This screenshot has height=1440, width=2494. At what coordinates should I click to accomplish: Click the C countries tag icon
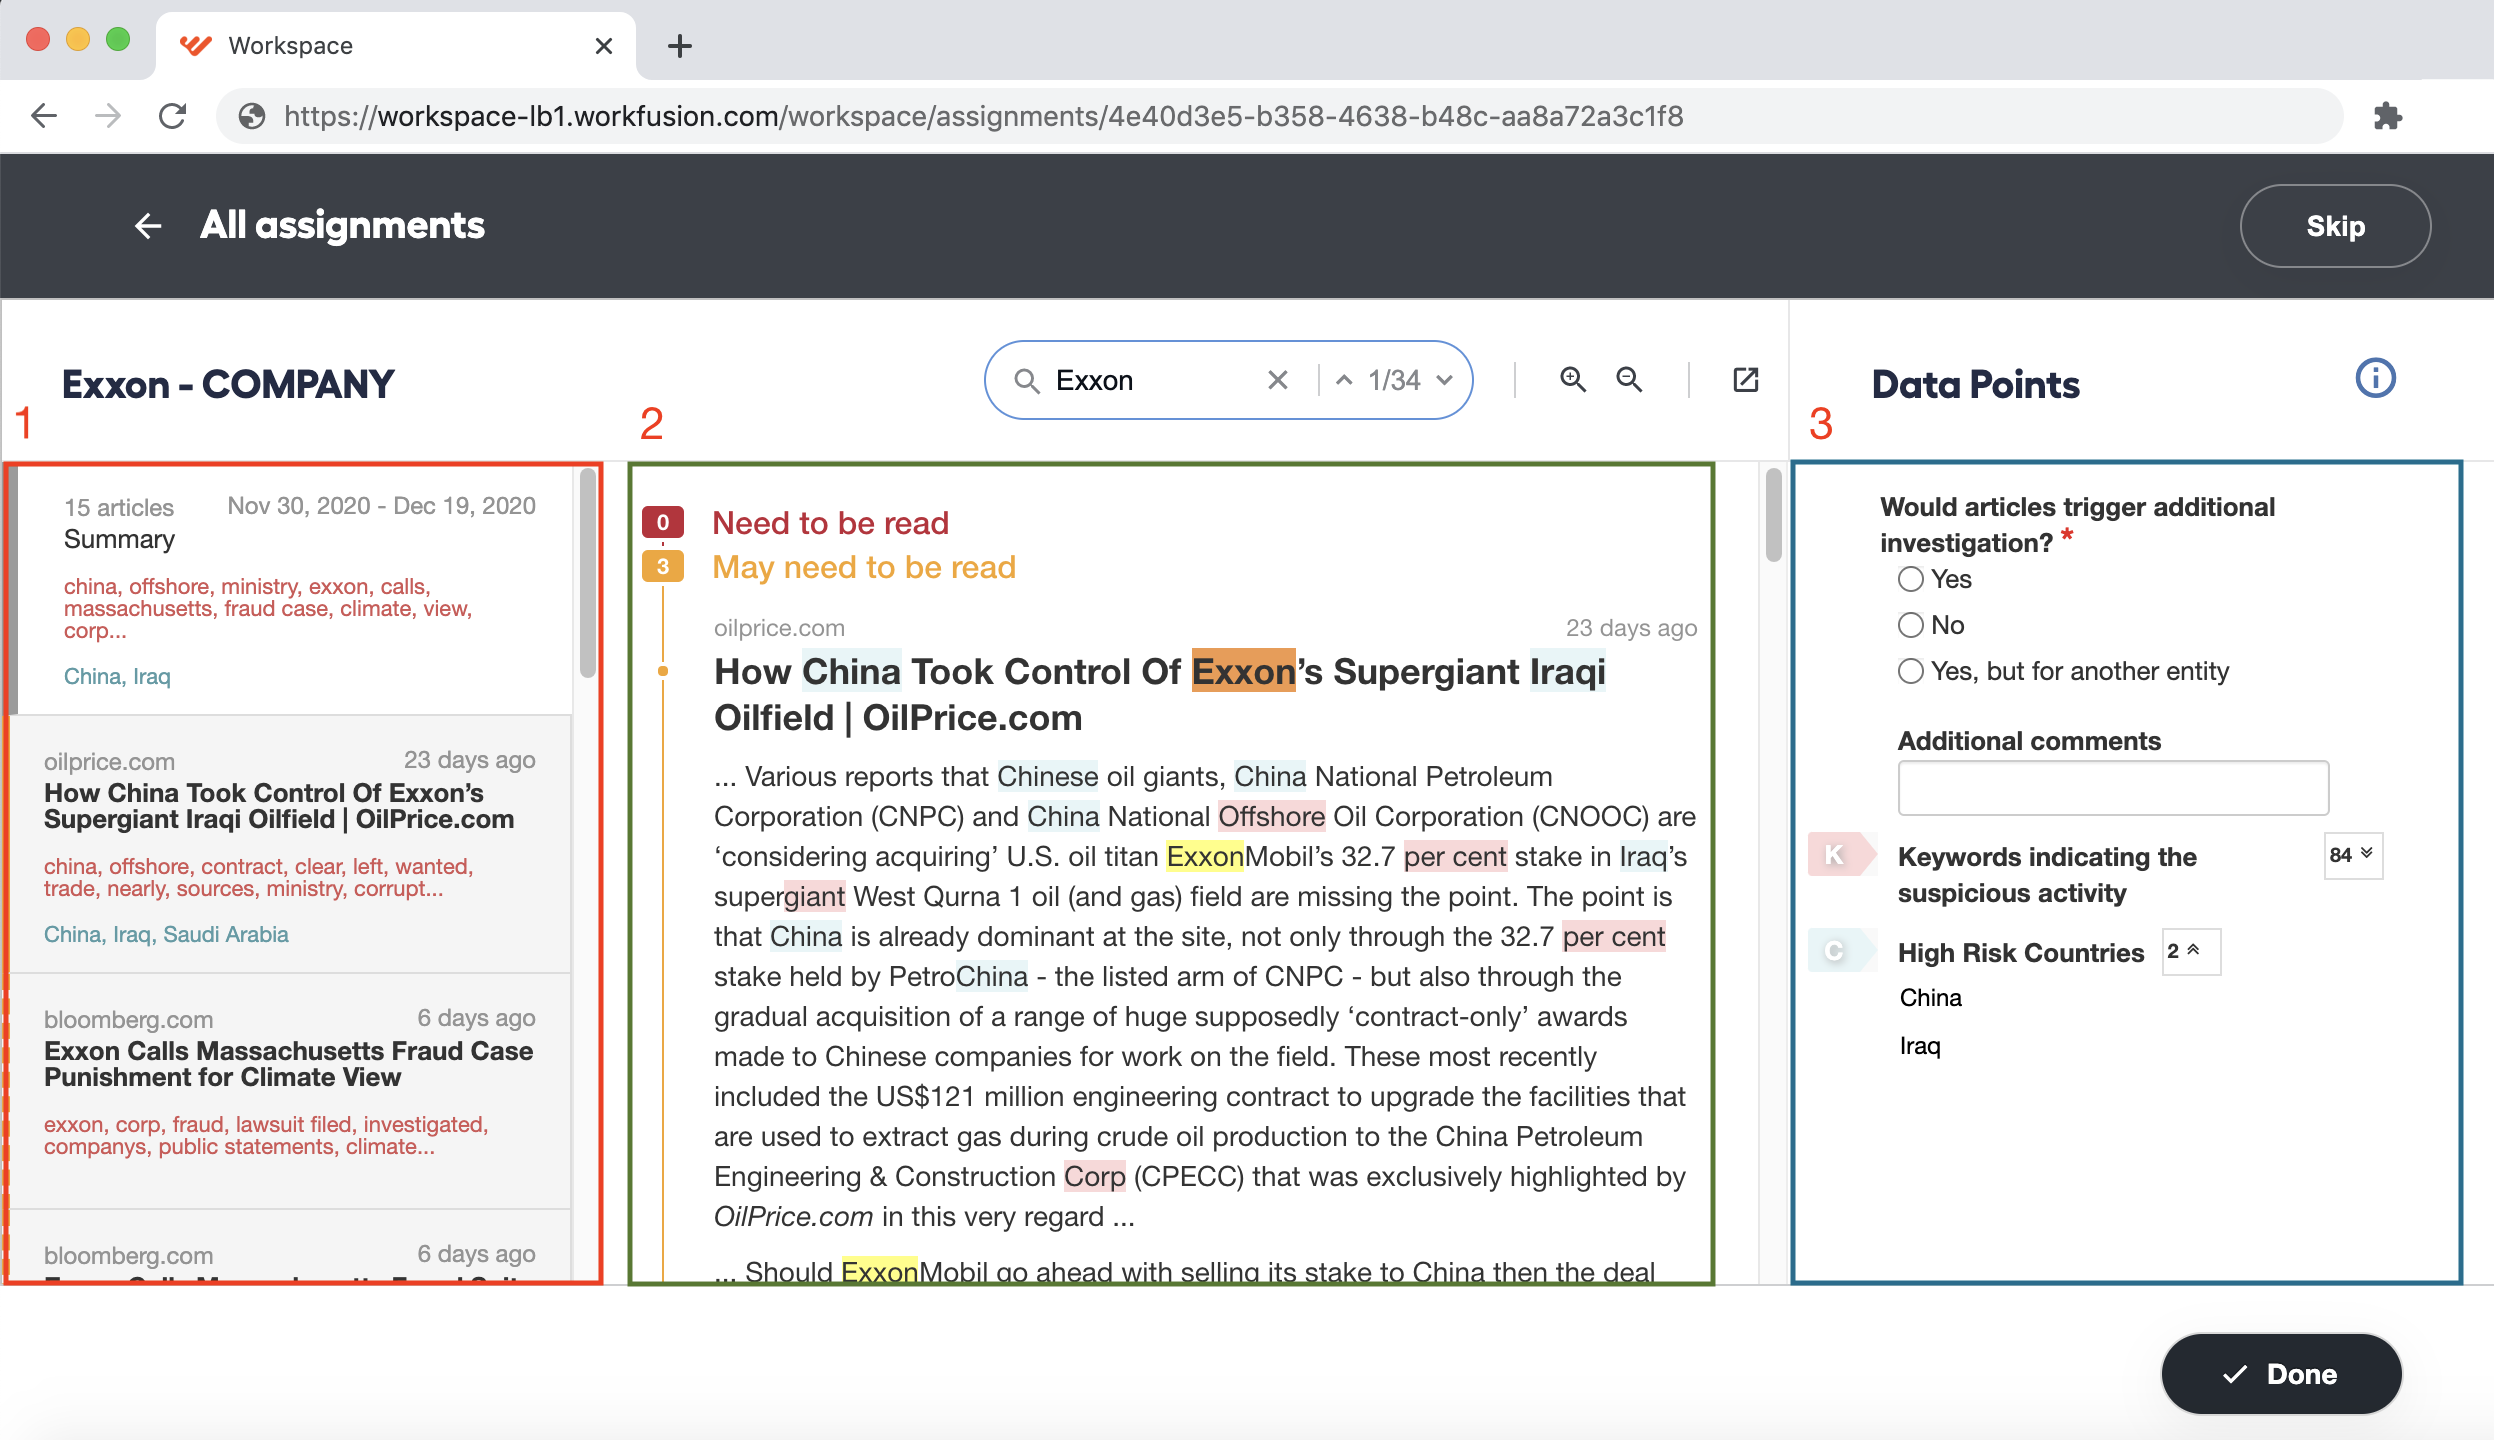[1841, 951]
